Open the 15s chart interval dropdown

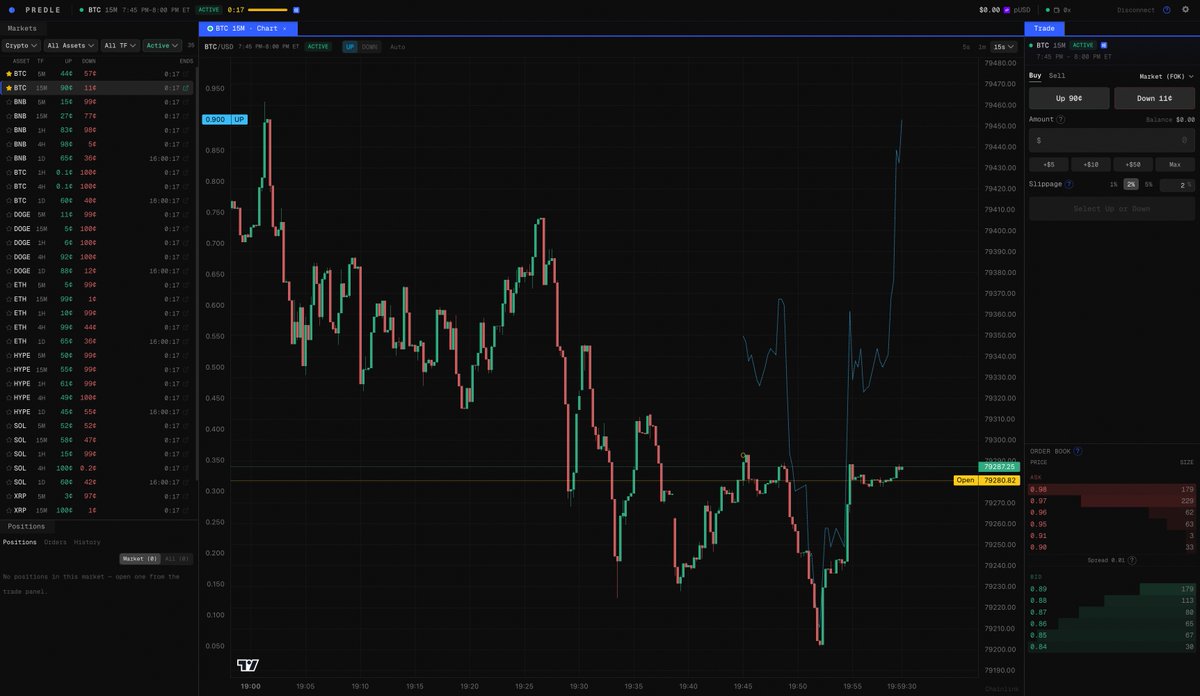pos(1004,47)
